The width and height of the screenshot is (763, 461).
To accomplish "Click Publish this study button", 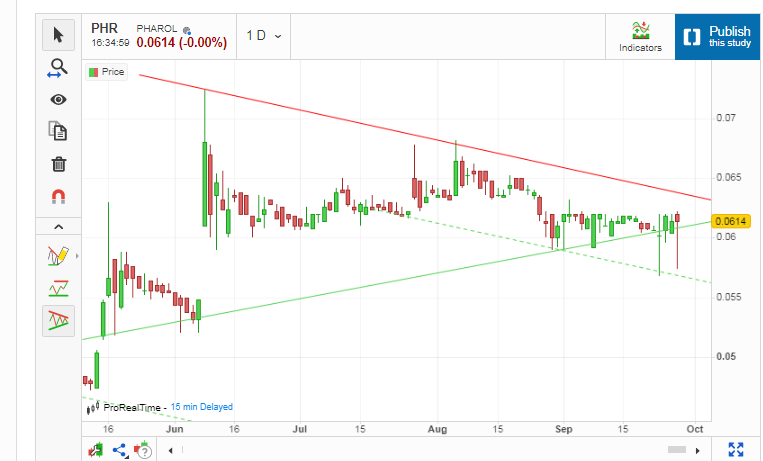I will 717,37.
